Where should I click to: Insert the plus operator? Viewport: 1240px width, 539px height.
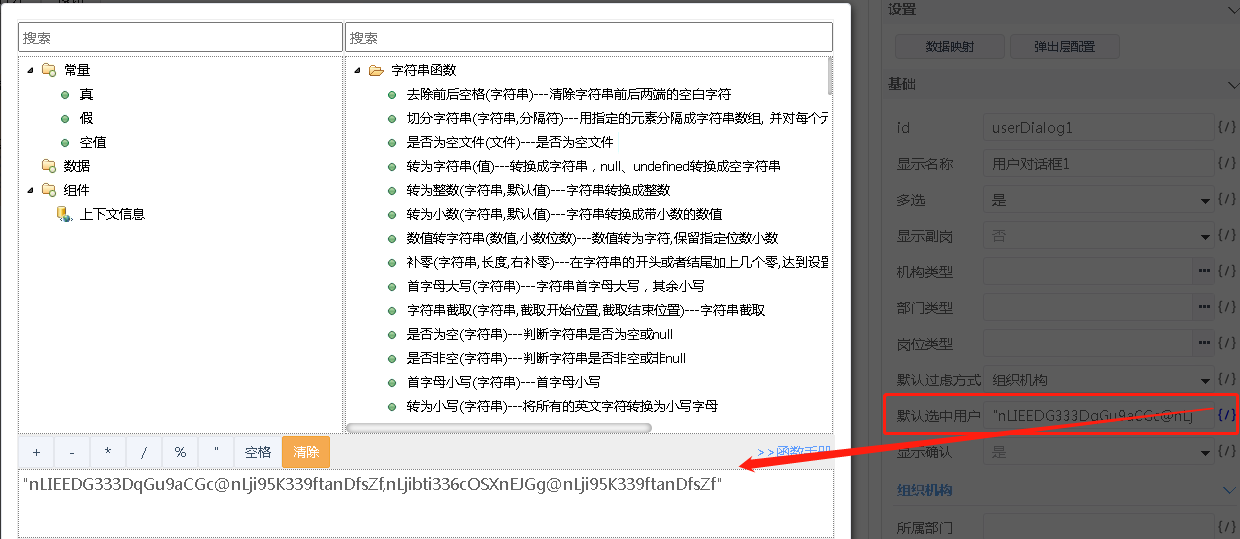(37, 452)
